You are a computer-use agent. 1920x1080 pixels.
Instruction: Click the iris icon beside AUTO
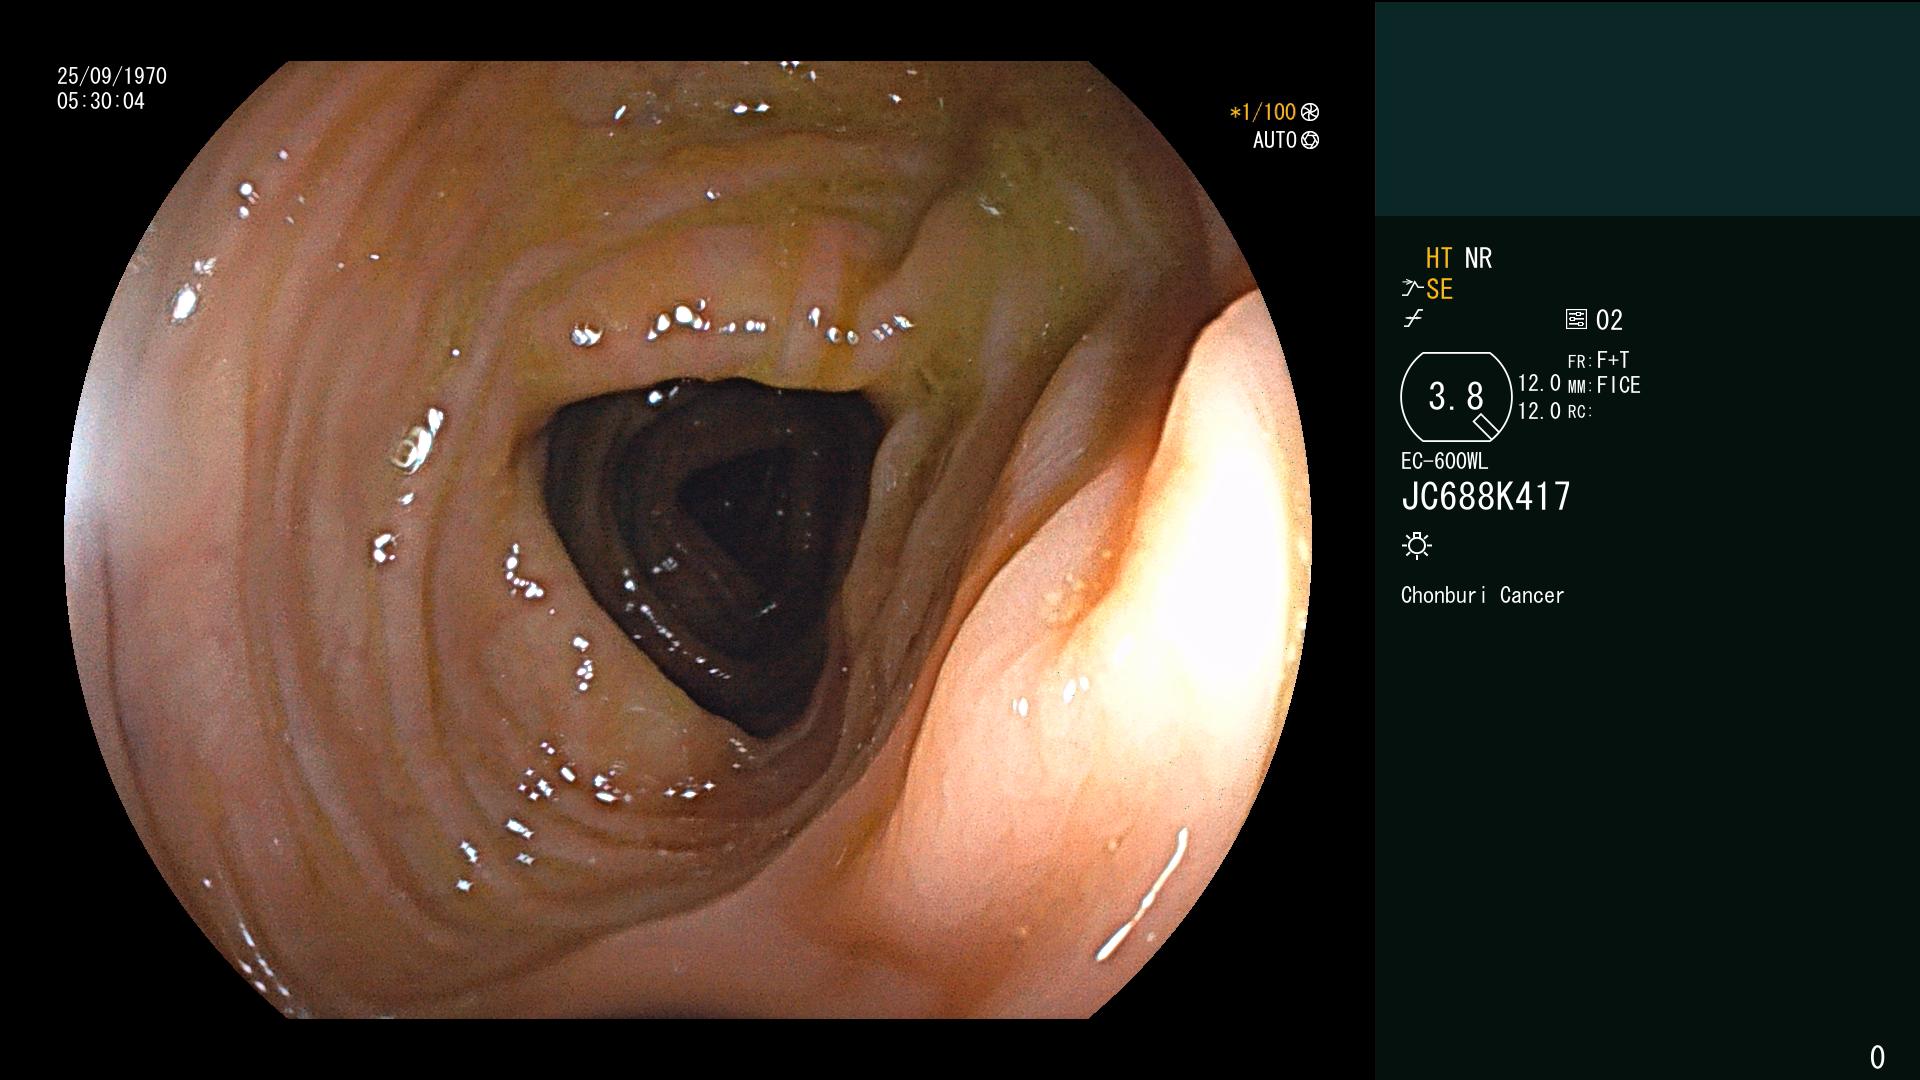[1310, 140]
